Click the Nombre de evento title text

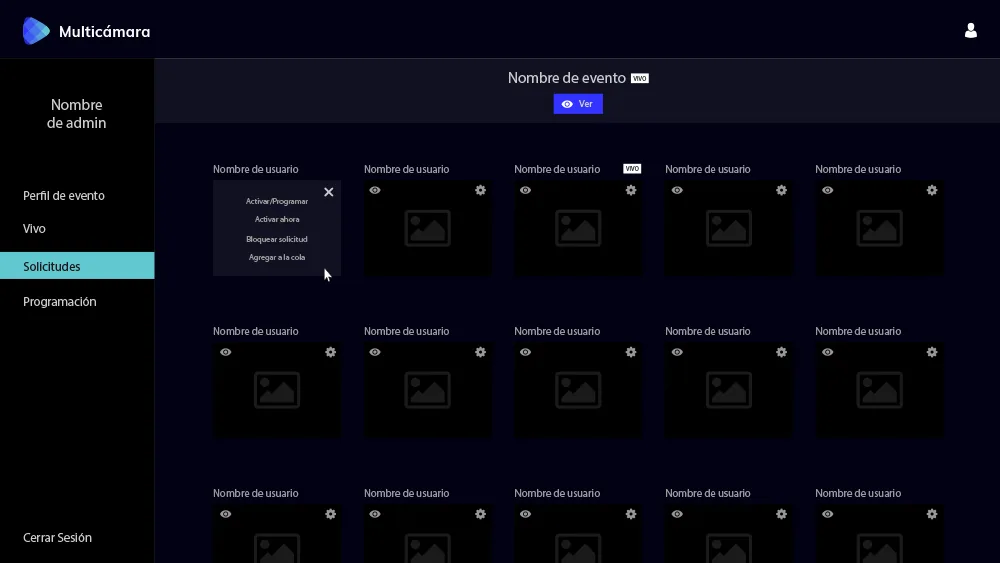(x=566, y=78)
